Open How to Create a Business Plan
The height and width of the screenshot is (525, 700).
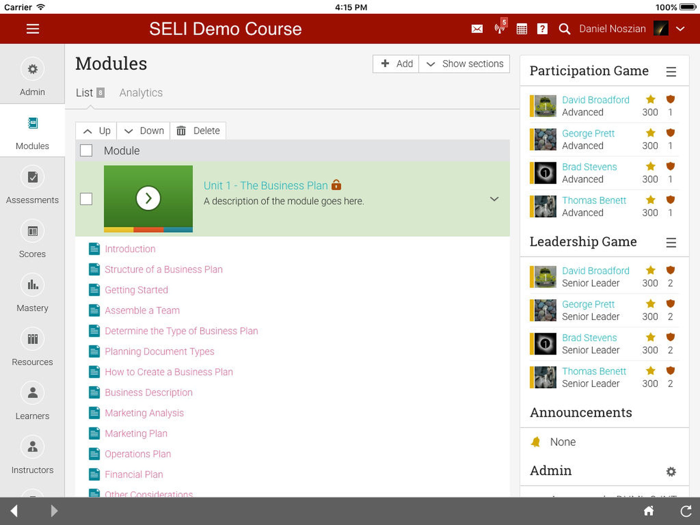169,372
